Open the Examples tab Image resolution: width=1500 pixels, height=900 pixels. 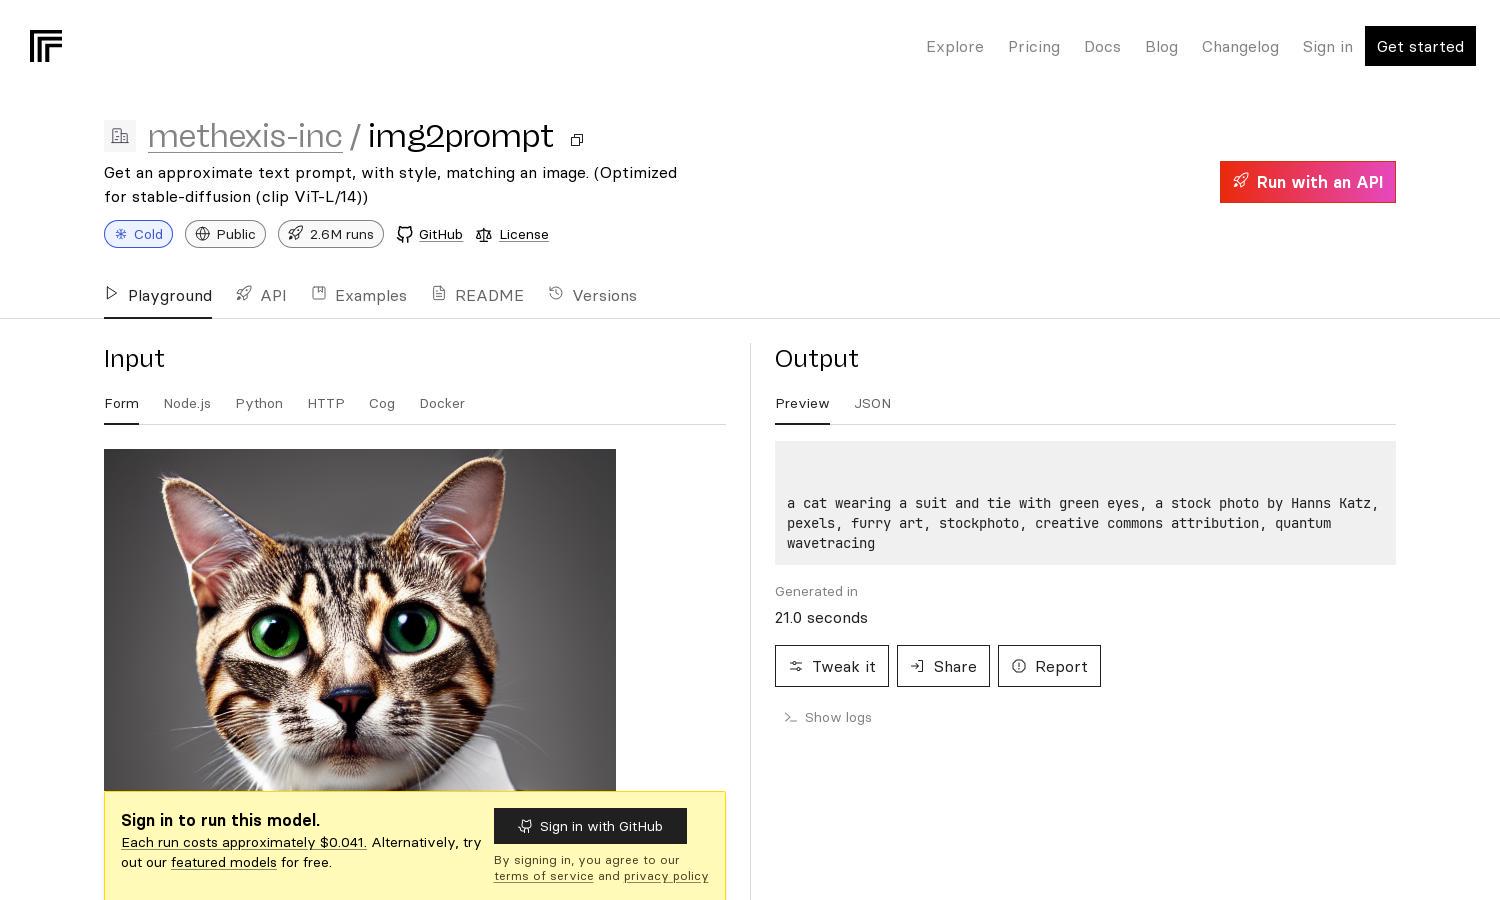[359, 295]
